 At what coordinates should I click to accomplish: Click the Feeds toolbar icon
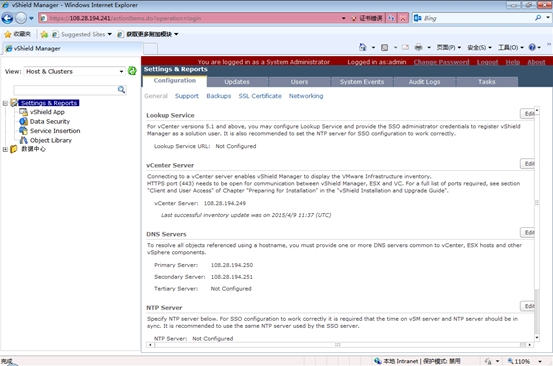tap(385, 47)
